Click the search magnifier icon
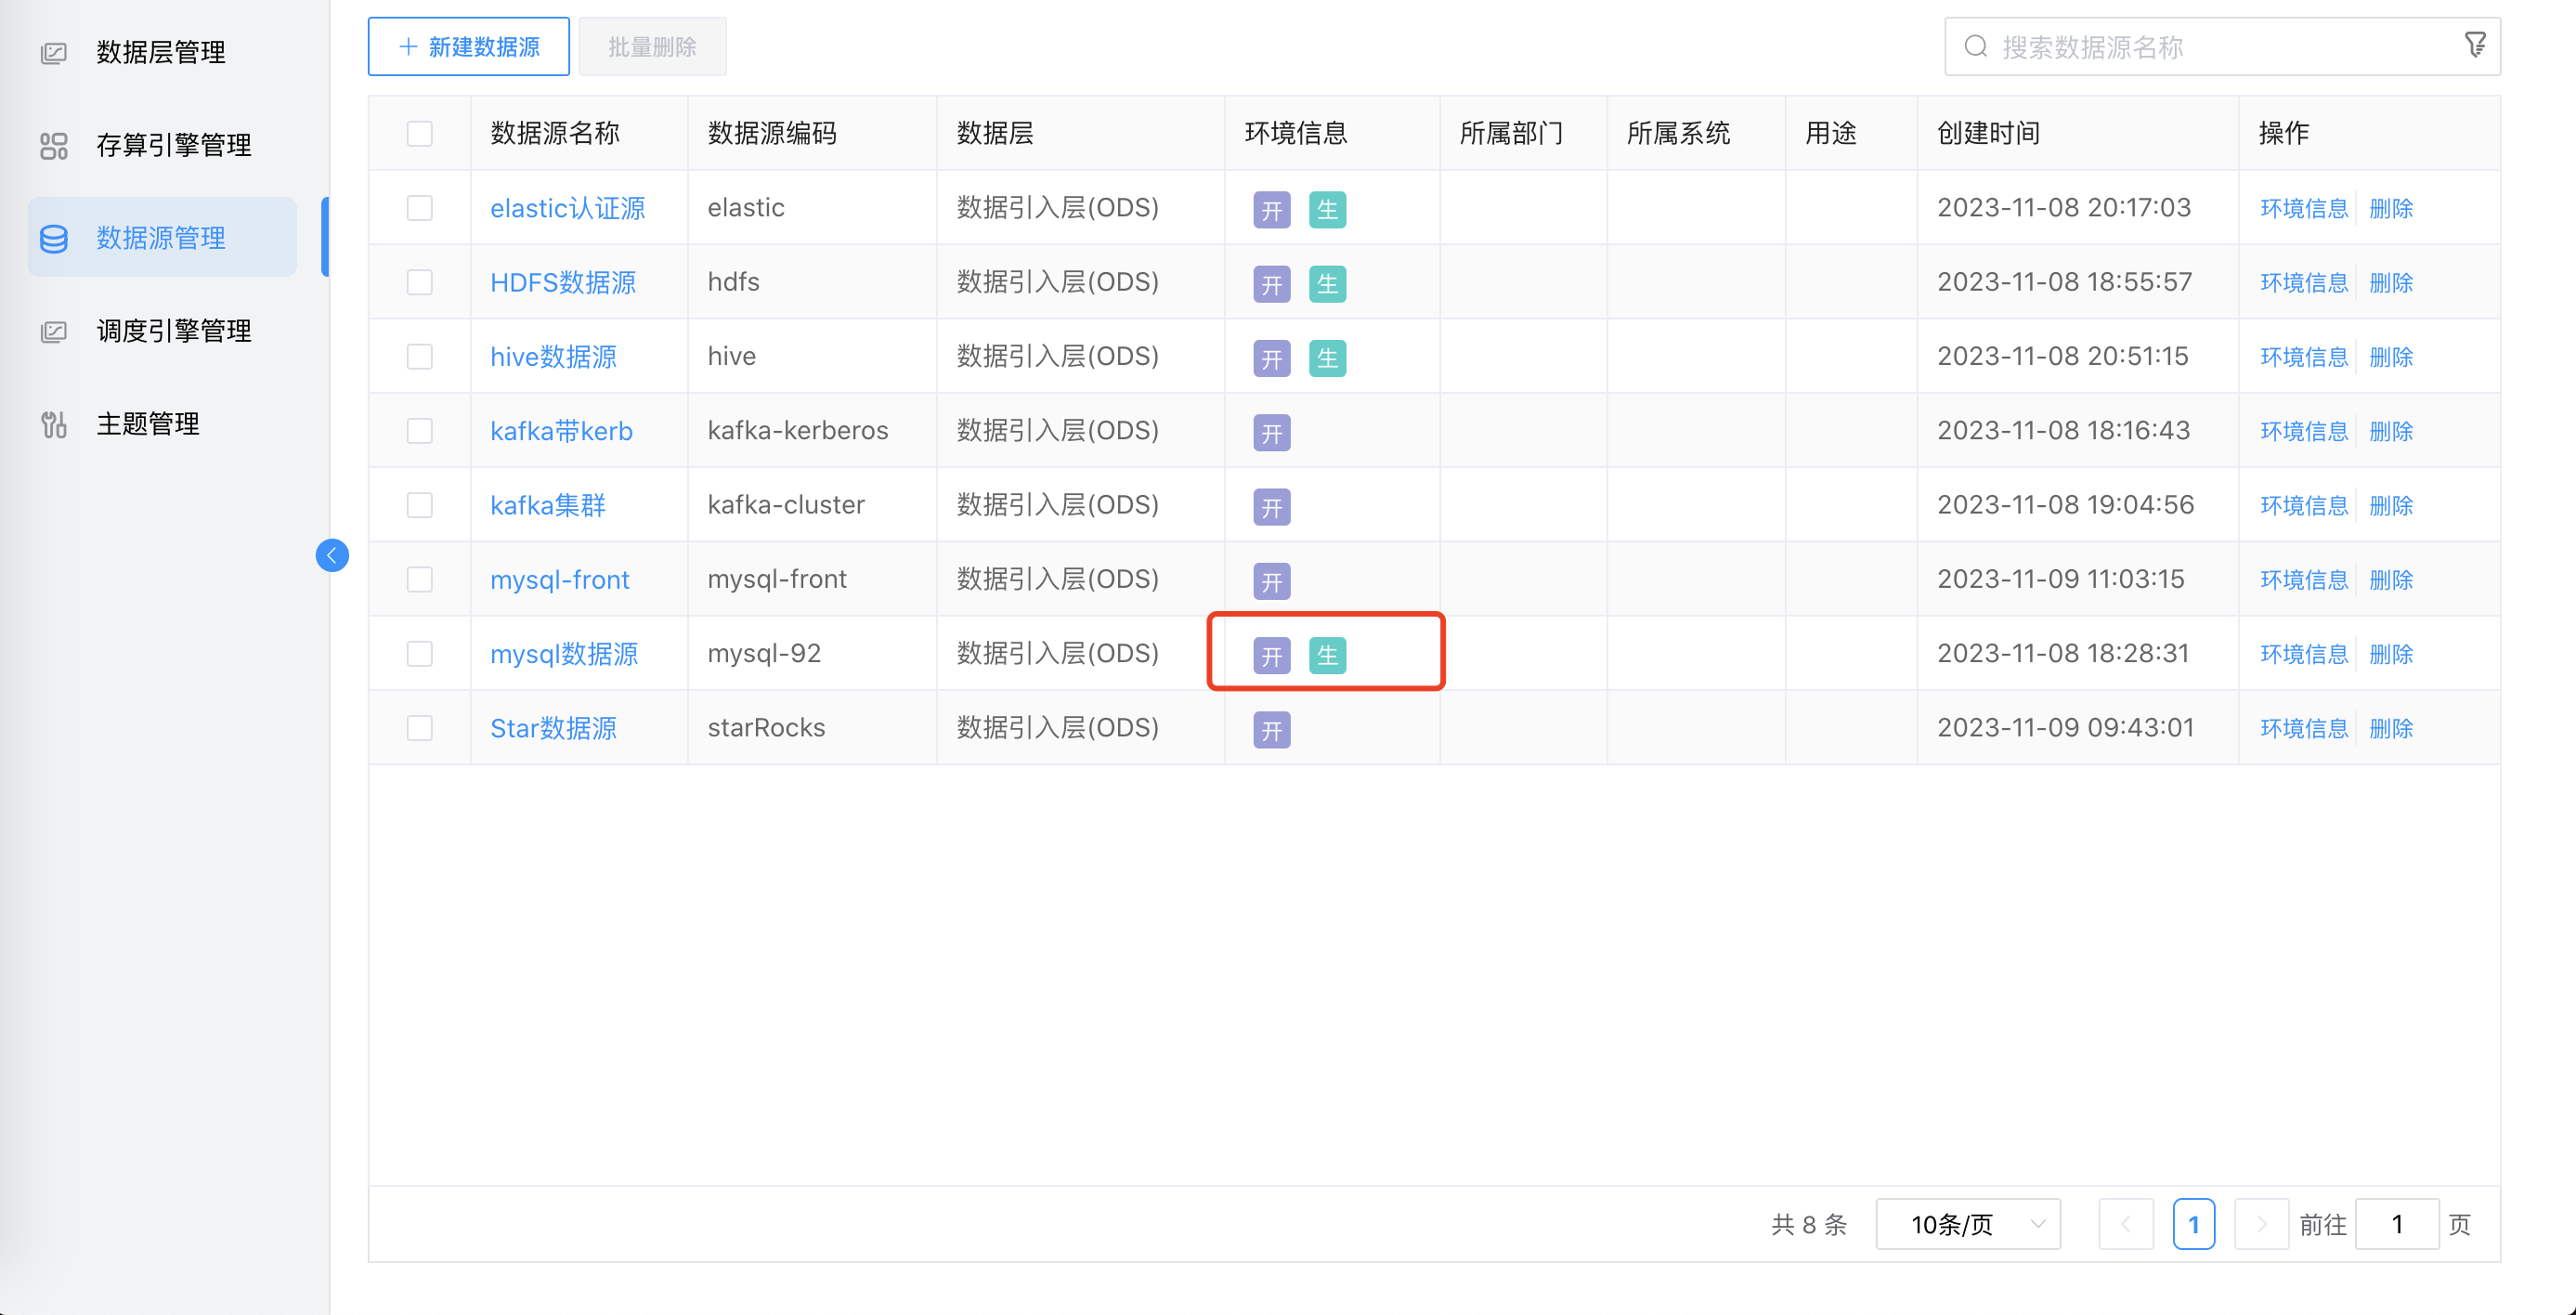The height and width of the screenshot is (1315, 2576). (1977, 45)
